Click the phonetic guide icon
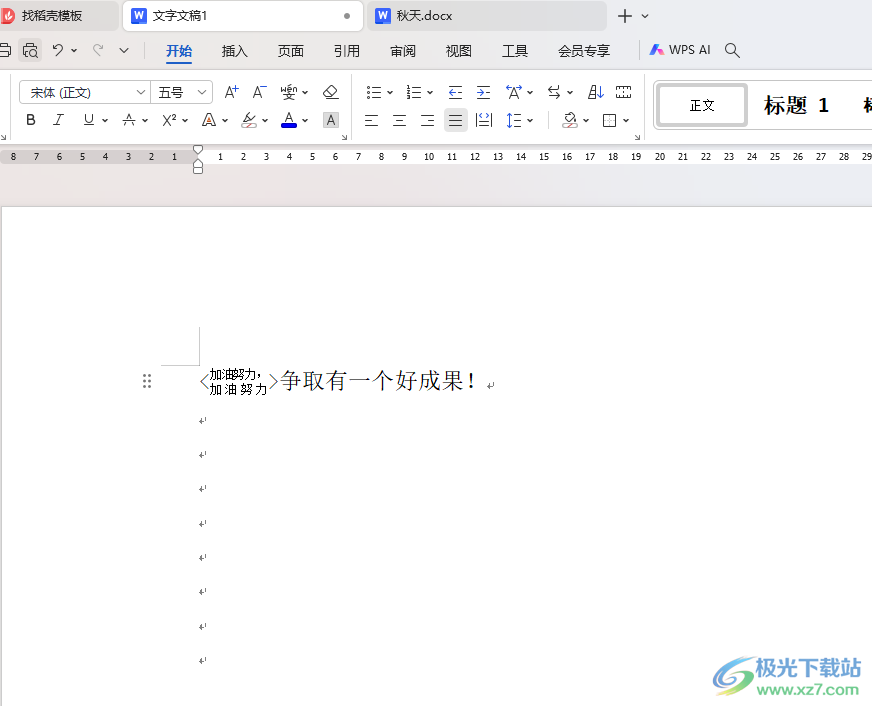872x706 pixels. (288, 92)
